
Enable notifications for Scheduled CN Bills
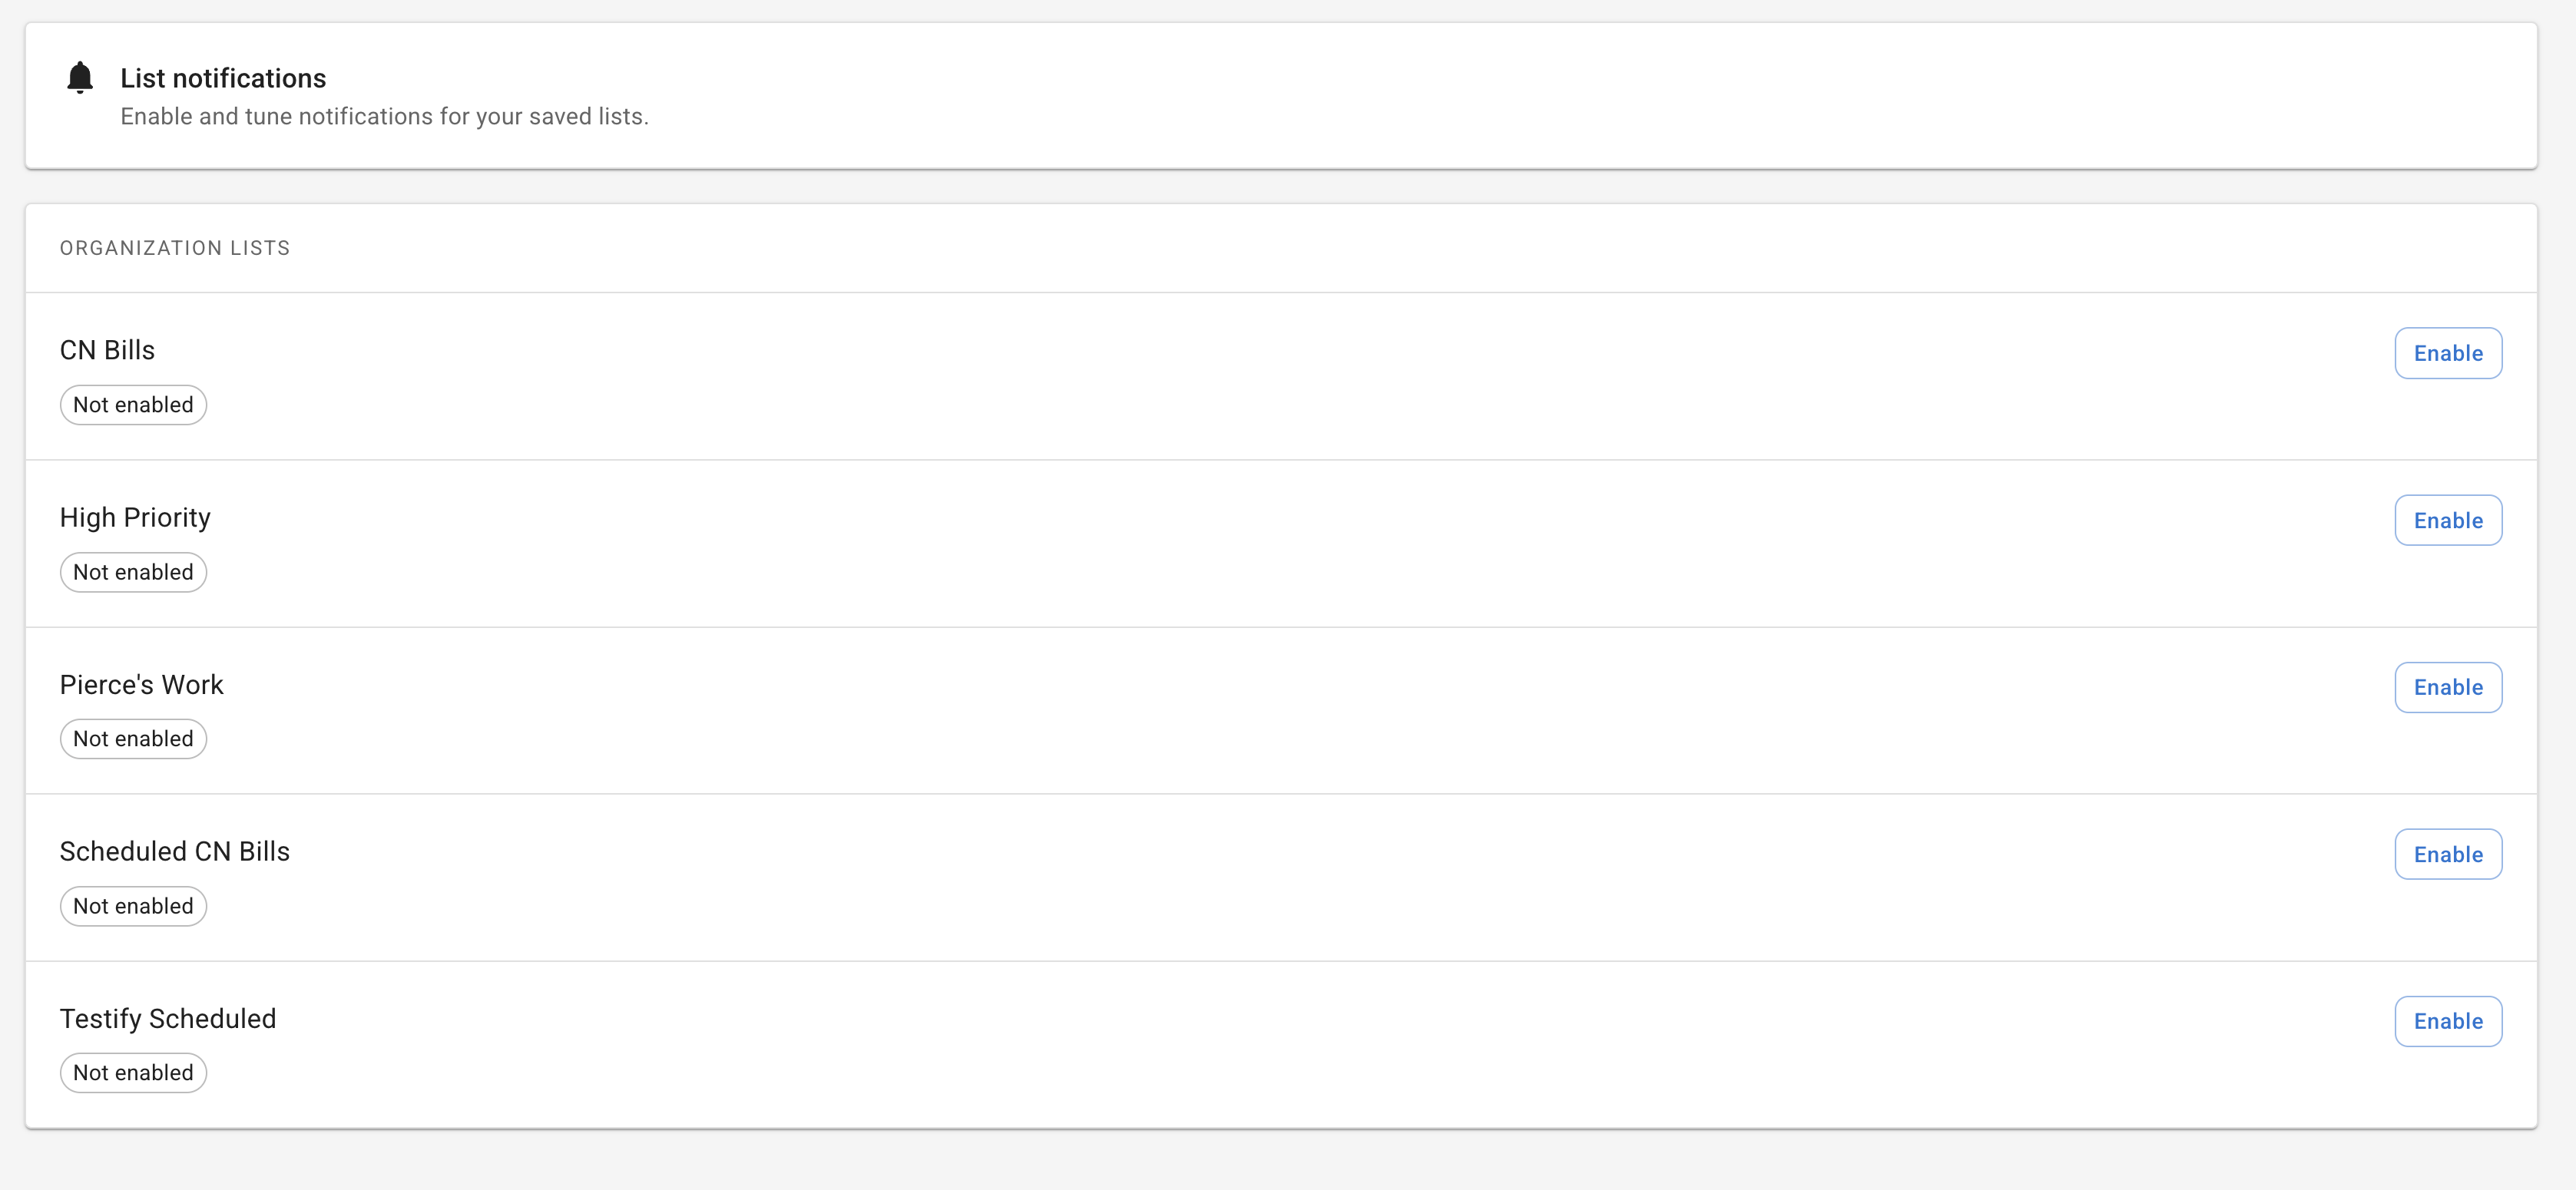point(2447,854)
